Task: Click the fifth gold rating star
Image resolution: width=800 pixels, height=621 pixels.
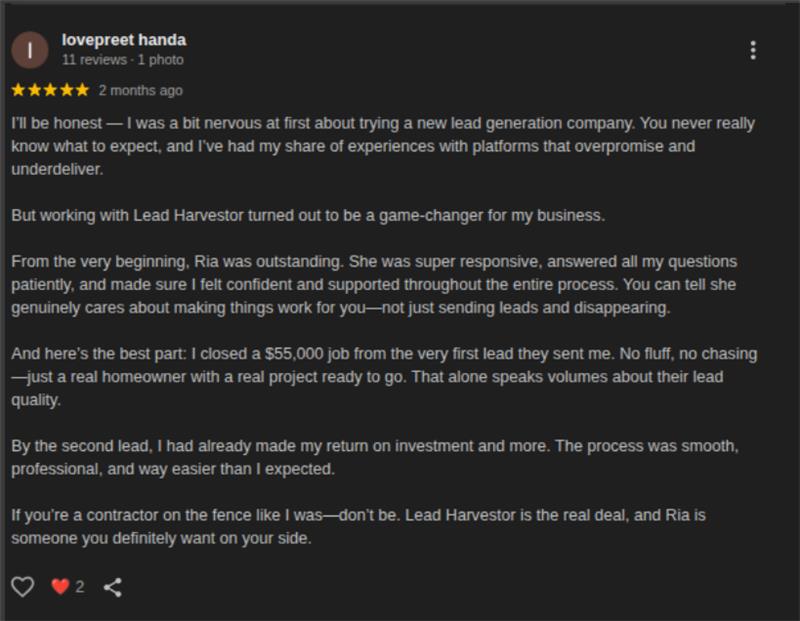Action: (x=82, y=90)
